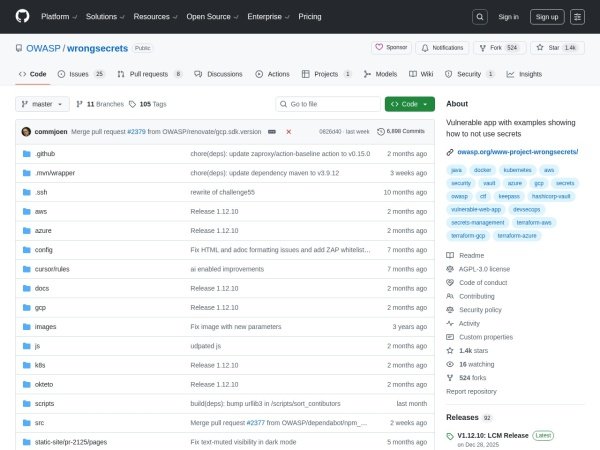600x450 pixels.
Task: Open the .github folder
Action: (x=45, y=154)
